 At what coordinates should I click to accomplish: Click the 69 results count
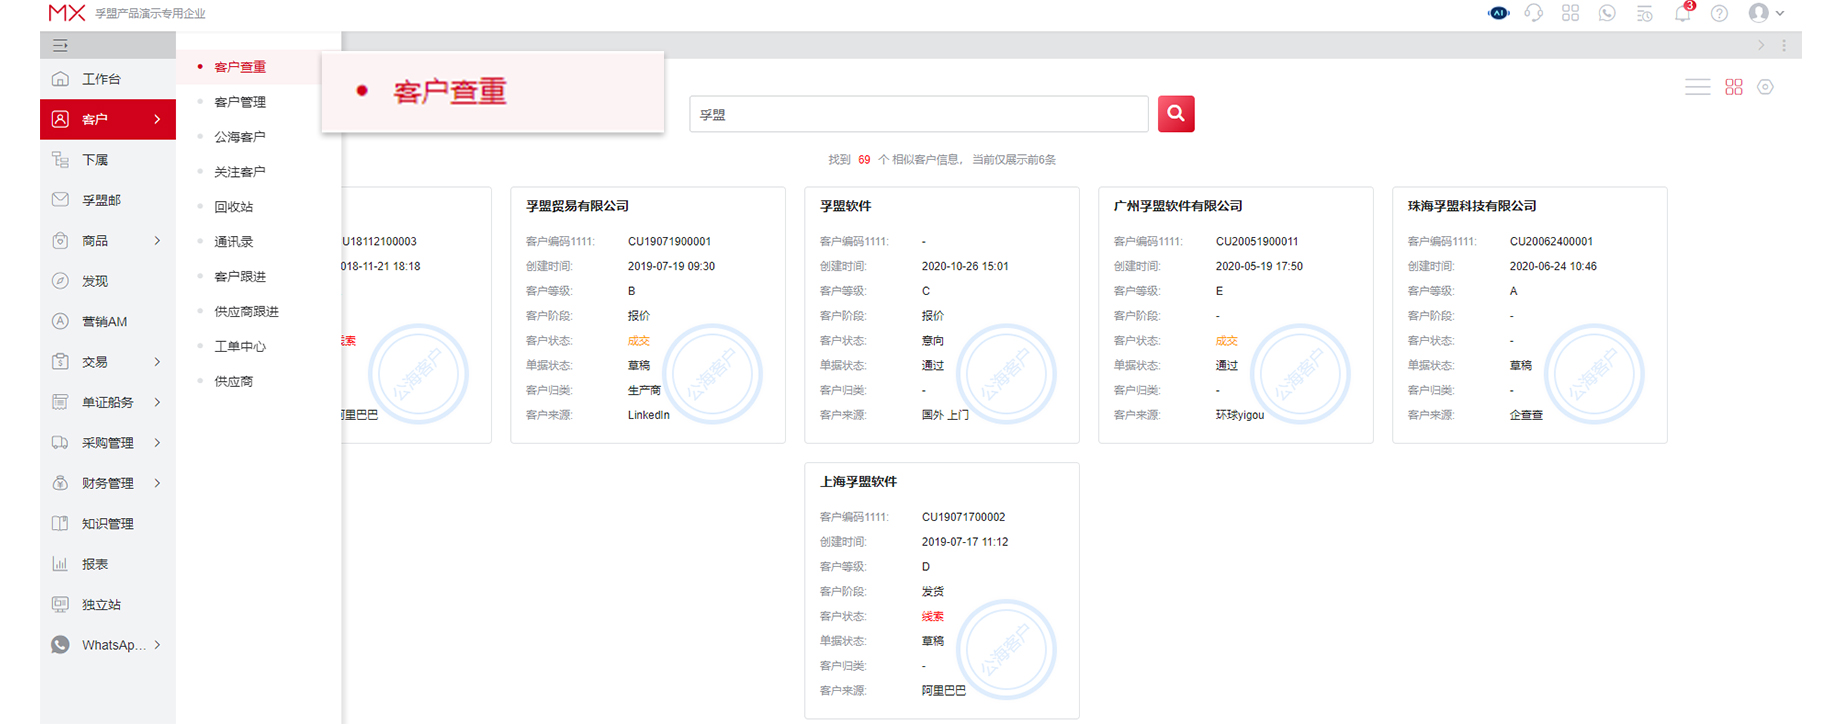pos(864,159)
